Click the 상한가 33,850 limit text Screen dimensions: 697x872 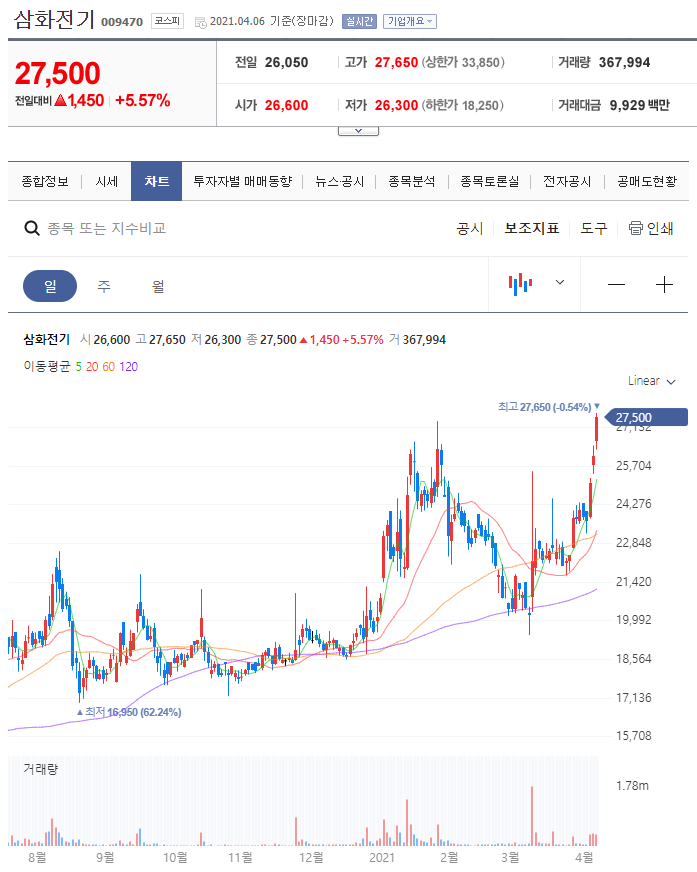tap(463, 62)
